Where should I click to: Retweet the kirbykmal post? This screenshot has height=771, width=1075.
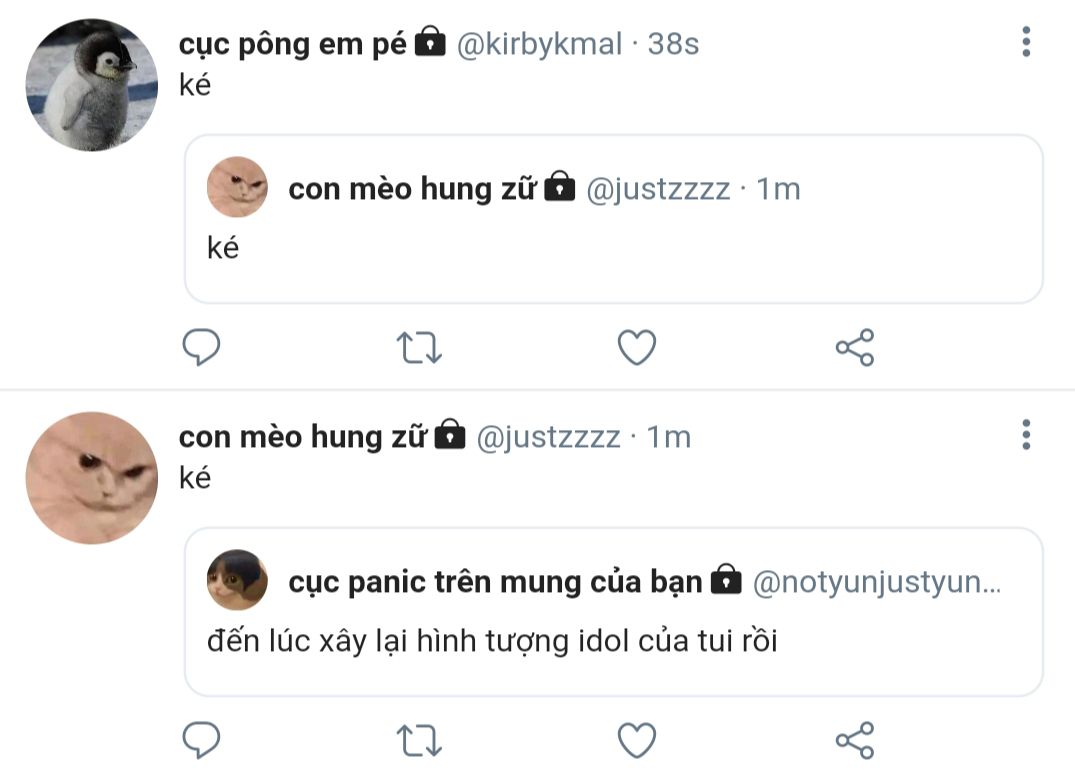coord(419,347)
